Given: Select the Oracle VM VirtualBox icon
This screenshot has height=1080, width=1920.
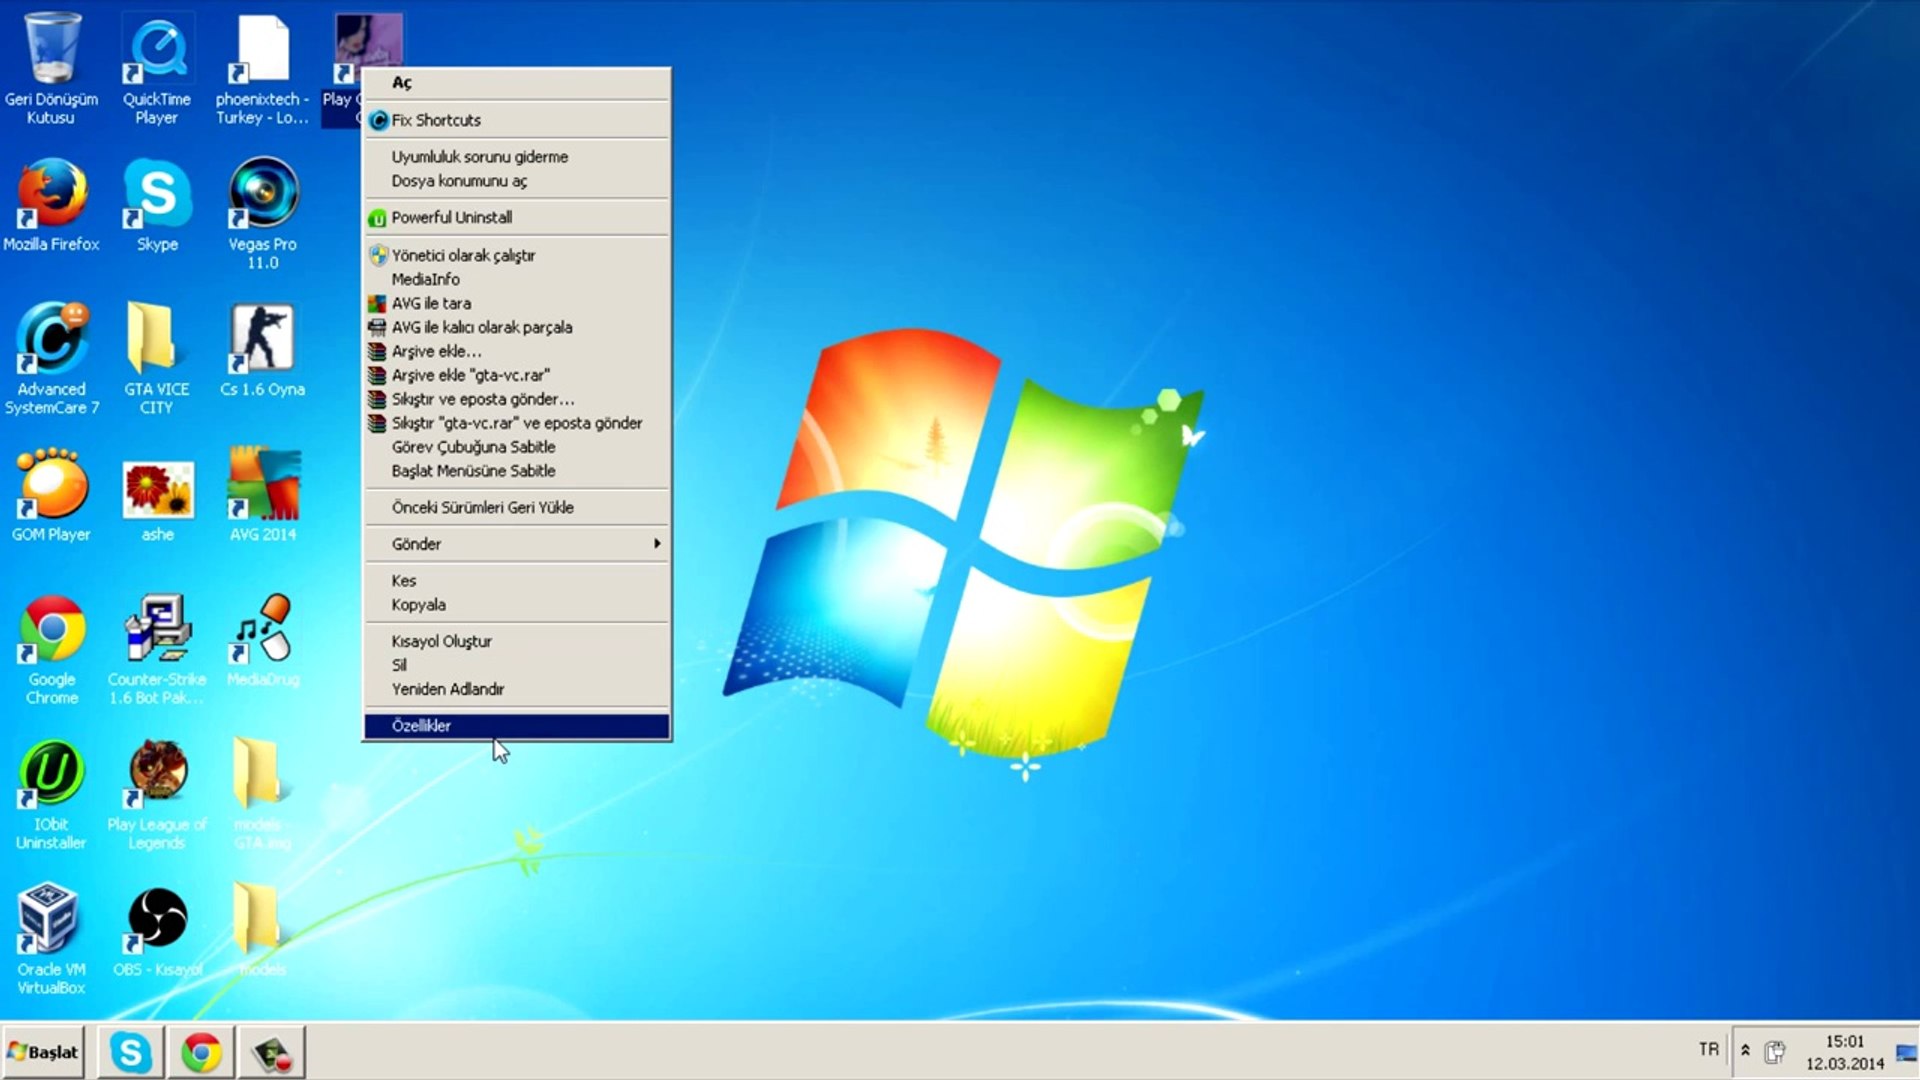Looking at the screenshot, I should (50, 920).
